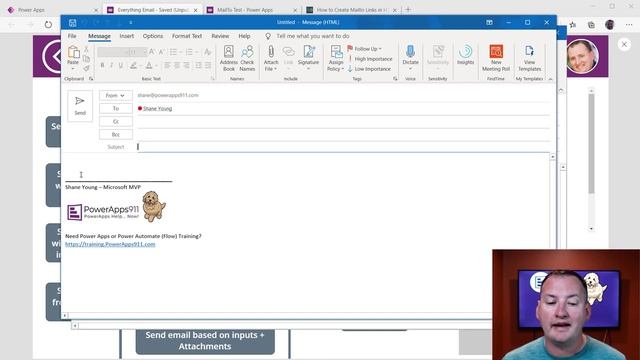Open the Format Text tab
Image resolution: width=640 pixels, height=360 pixels.
[187, 36]
